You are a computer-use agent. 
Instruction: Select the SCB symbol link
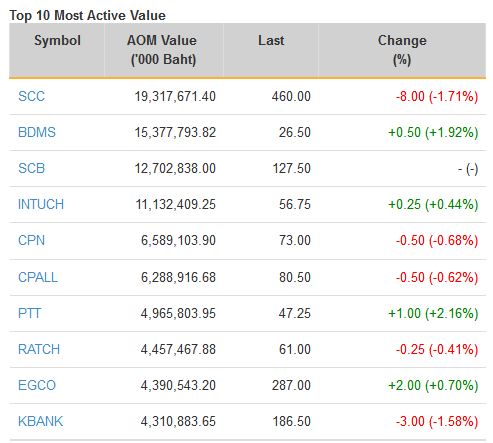pos(31,168)
